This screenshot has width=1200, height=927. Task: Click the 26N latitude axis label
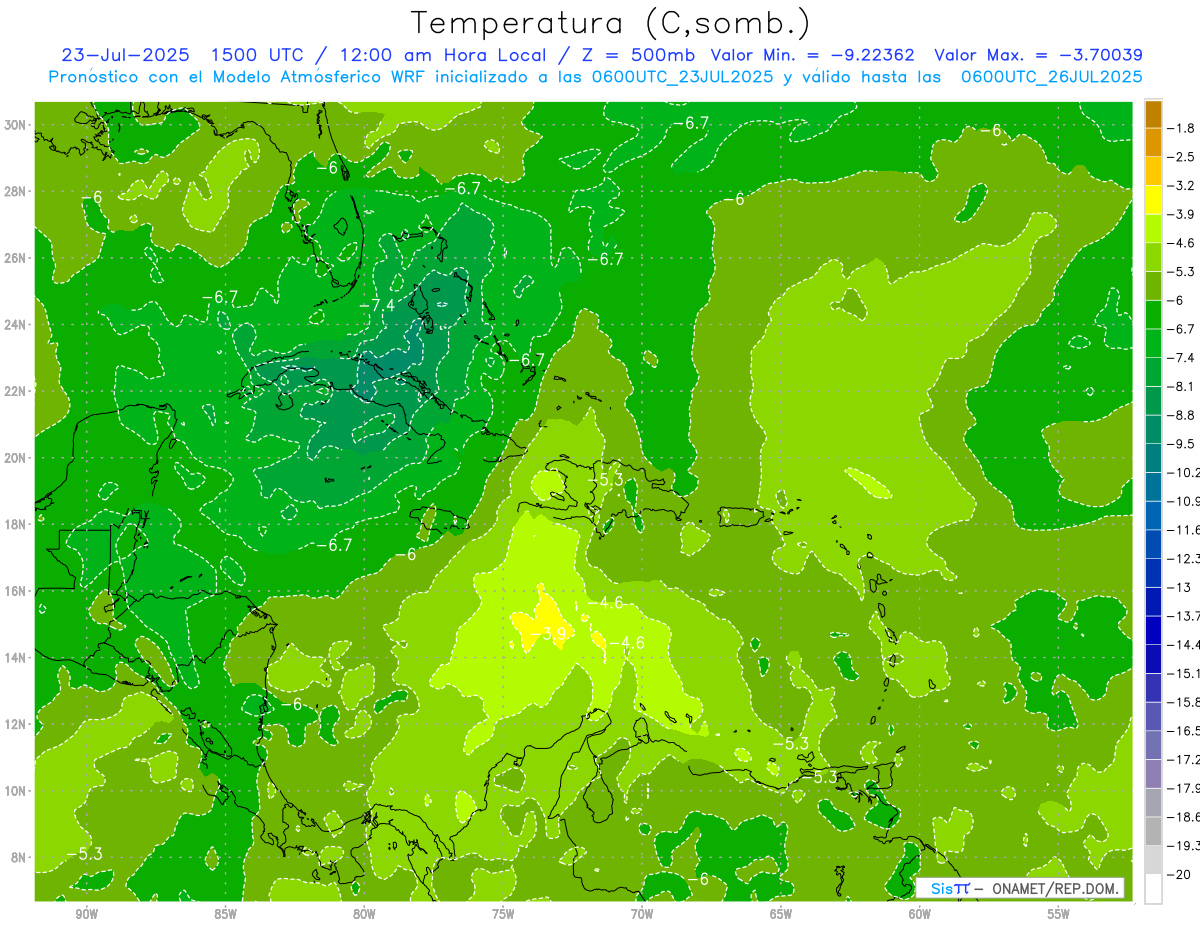17,258
